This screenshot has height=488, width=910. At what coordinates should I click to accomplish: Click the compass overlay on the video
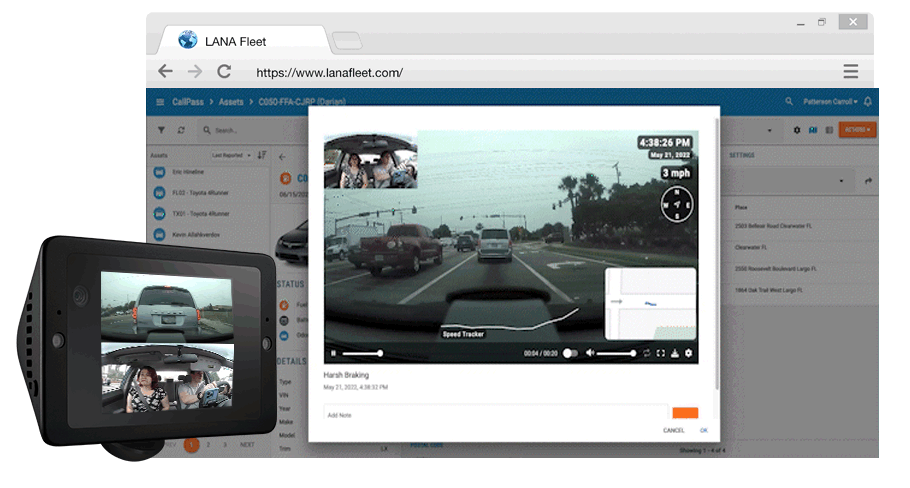[x=676, y=204]
